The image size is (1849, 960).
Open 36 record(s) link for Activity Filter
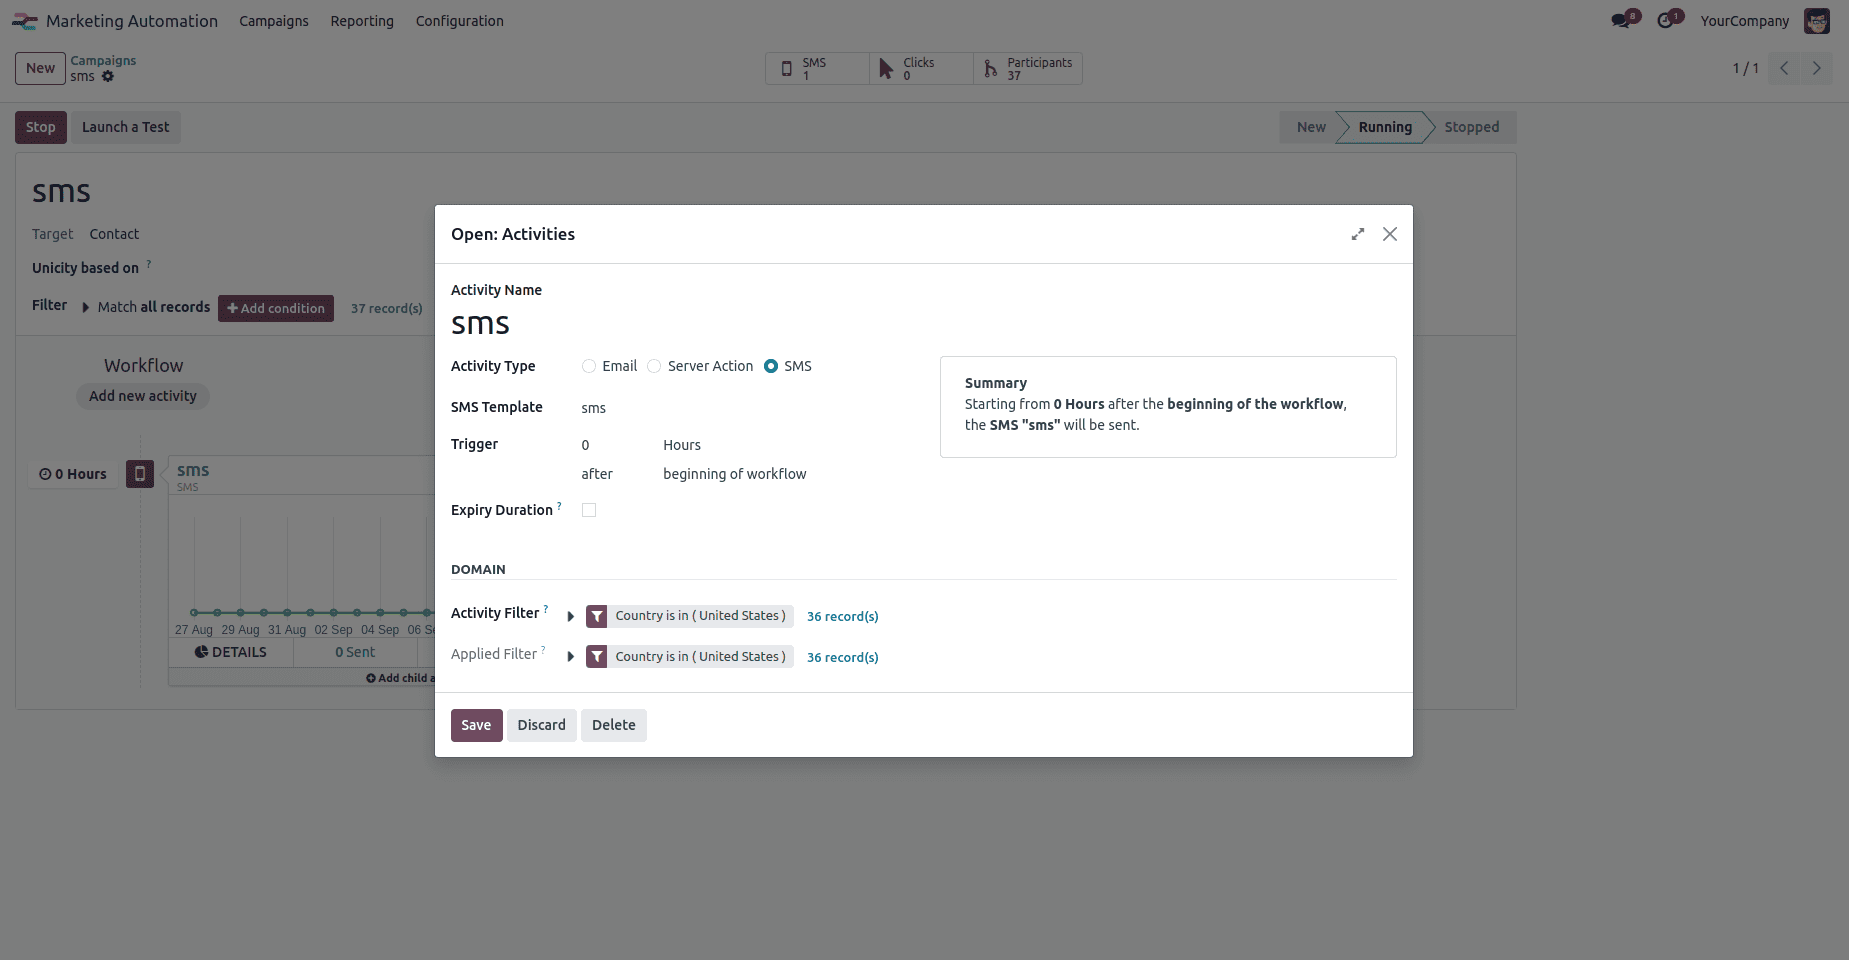coord(843,617)
